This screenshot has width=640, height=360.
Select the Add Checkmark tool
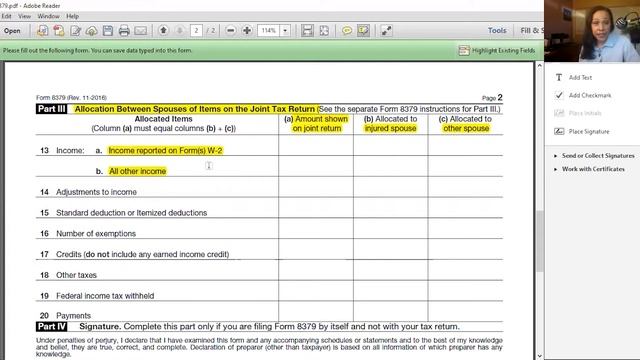click(x=583, y=96)
